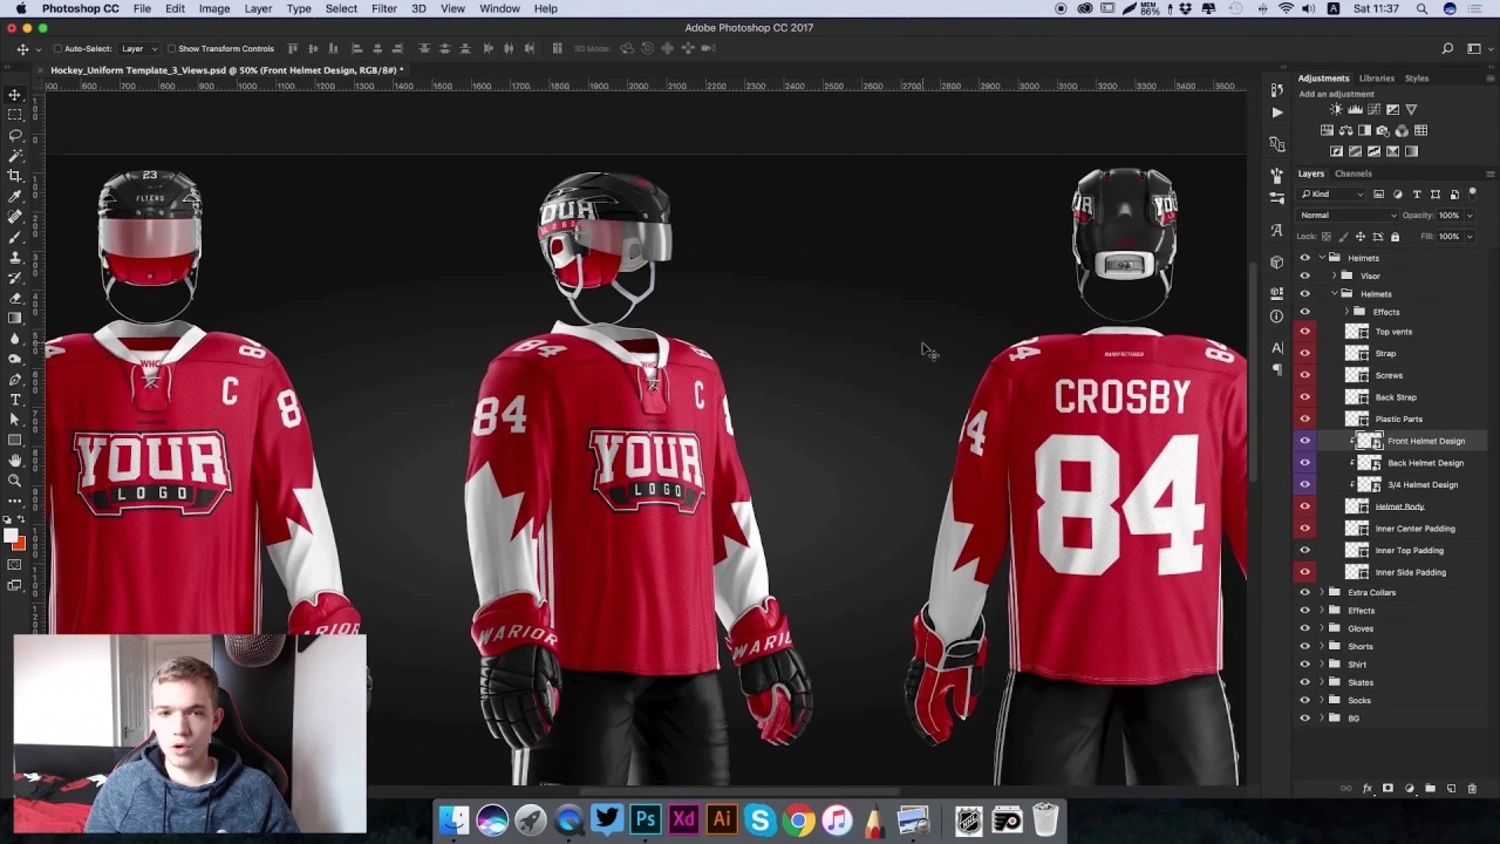Viewport: 1500px width, 844px height.
Task: Select the Magic Wand tool
Action: coord(15,156)
